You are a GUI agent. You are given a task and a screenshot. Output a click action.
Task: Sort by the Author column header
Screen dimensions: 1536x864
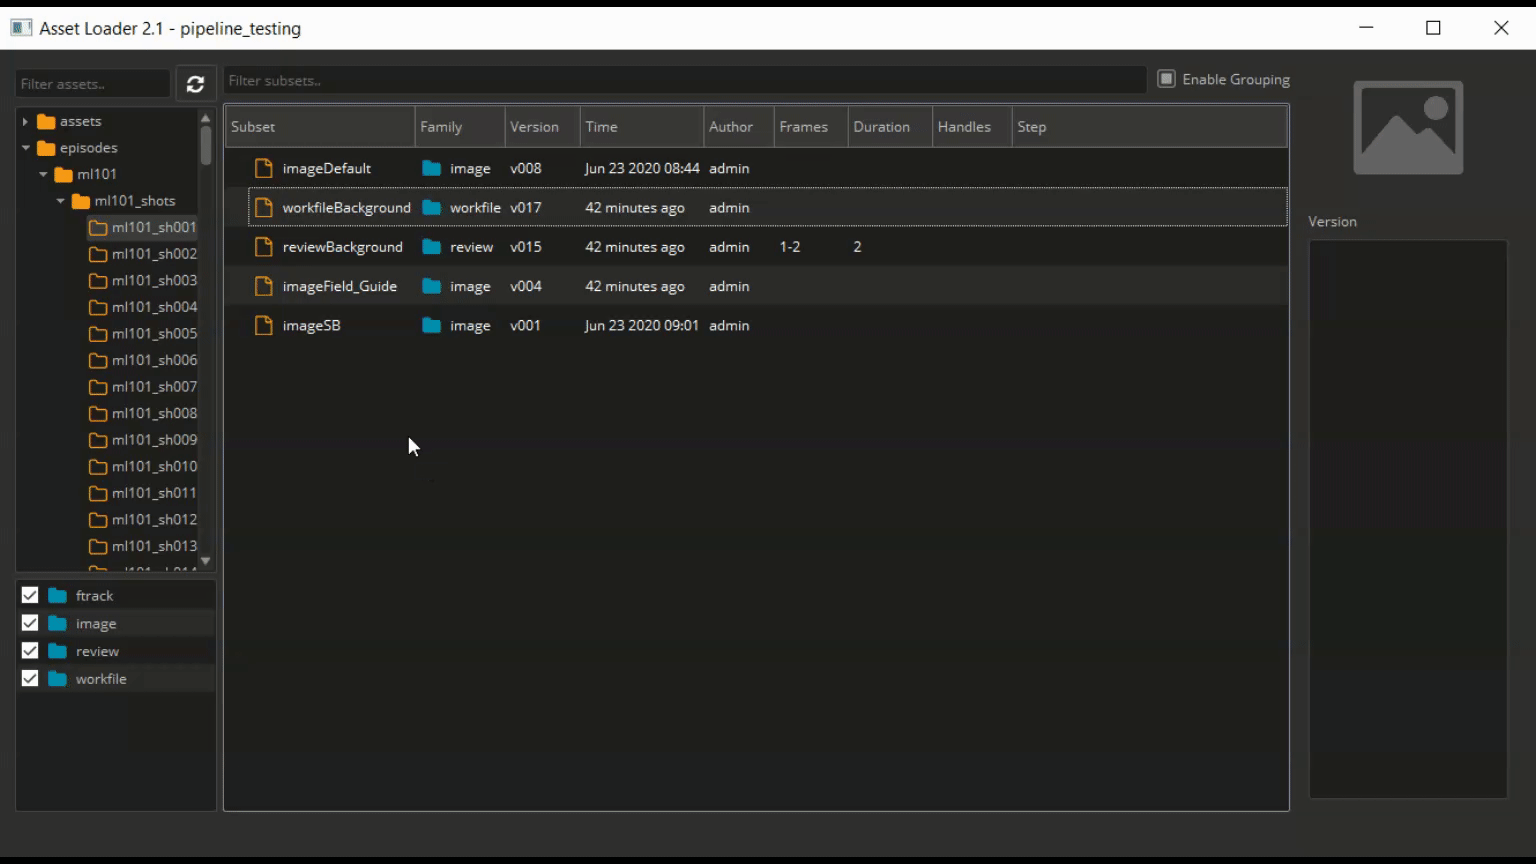739,127
